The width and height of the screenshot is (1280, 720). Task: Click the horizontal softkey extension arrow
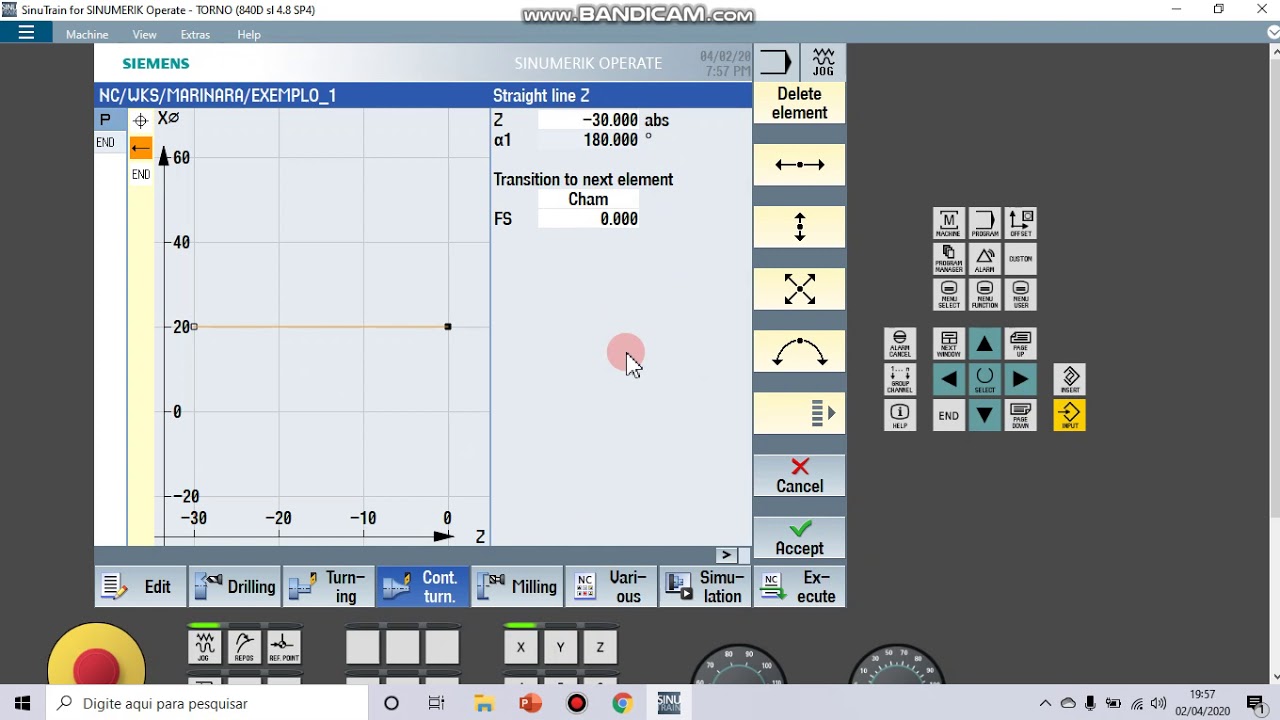coord(727,555)
